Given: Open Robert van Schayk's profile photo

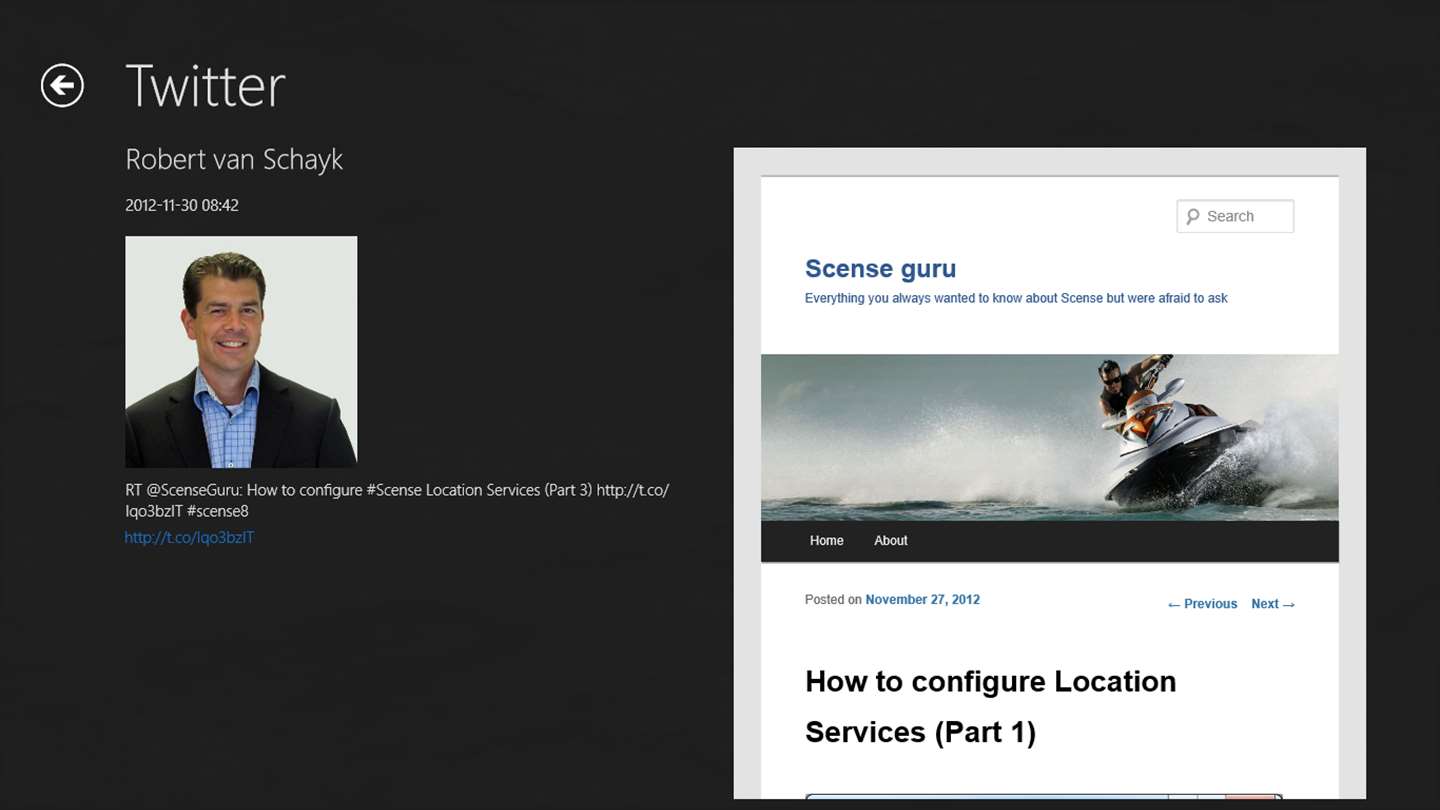Looking at the screenshot, I should [x=241, y=352].
